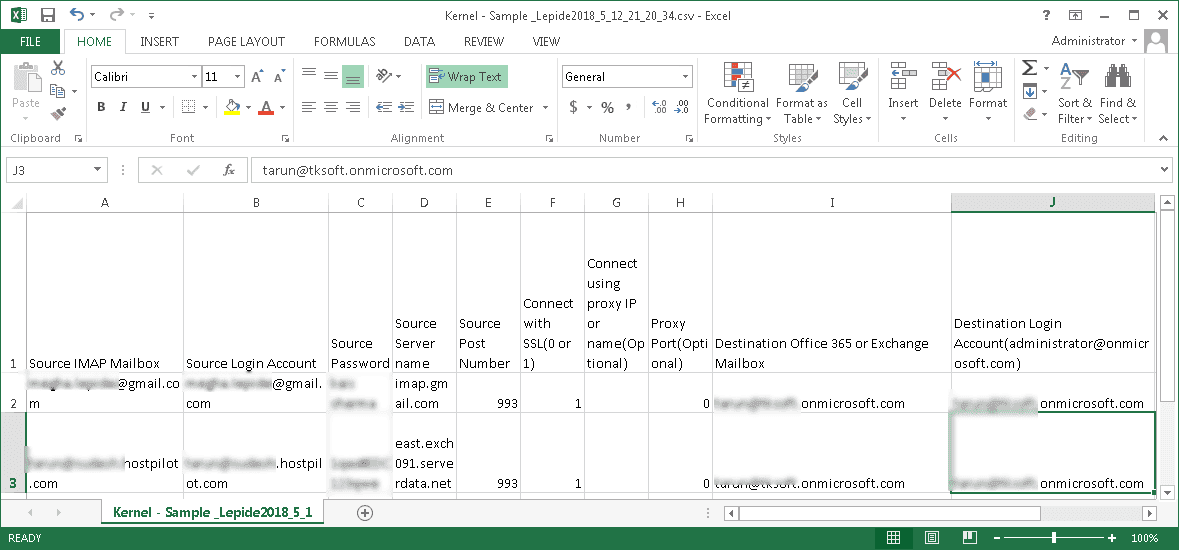Click Merge & Center button
This screenshot has height=550, width=1179.
click(481, 108)
